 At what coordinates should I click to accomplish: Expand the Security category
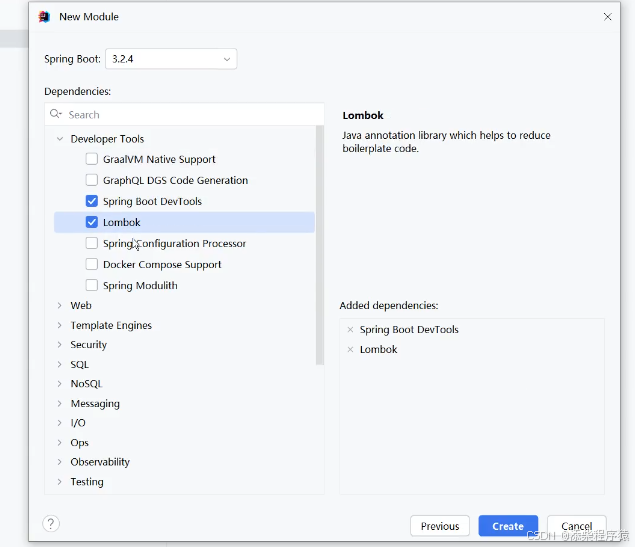60,345
